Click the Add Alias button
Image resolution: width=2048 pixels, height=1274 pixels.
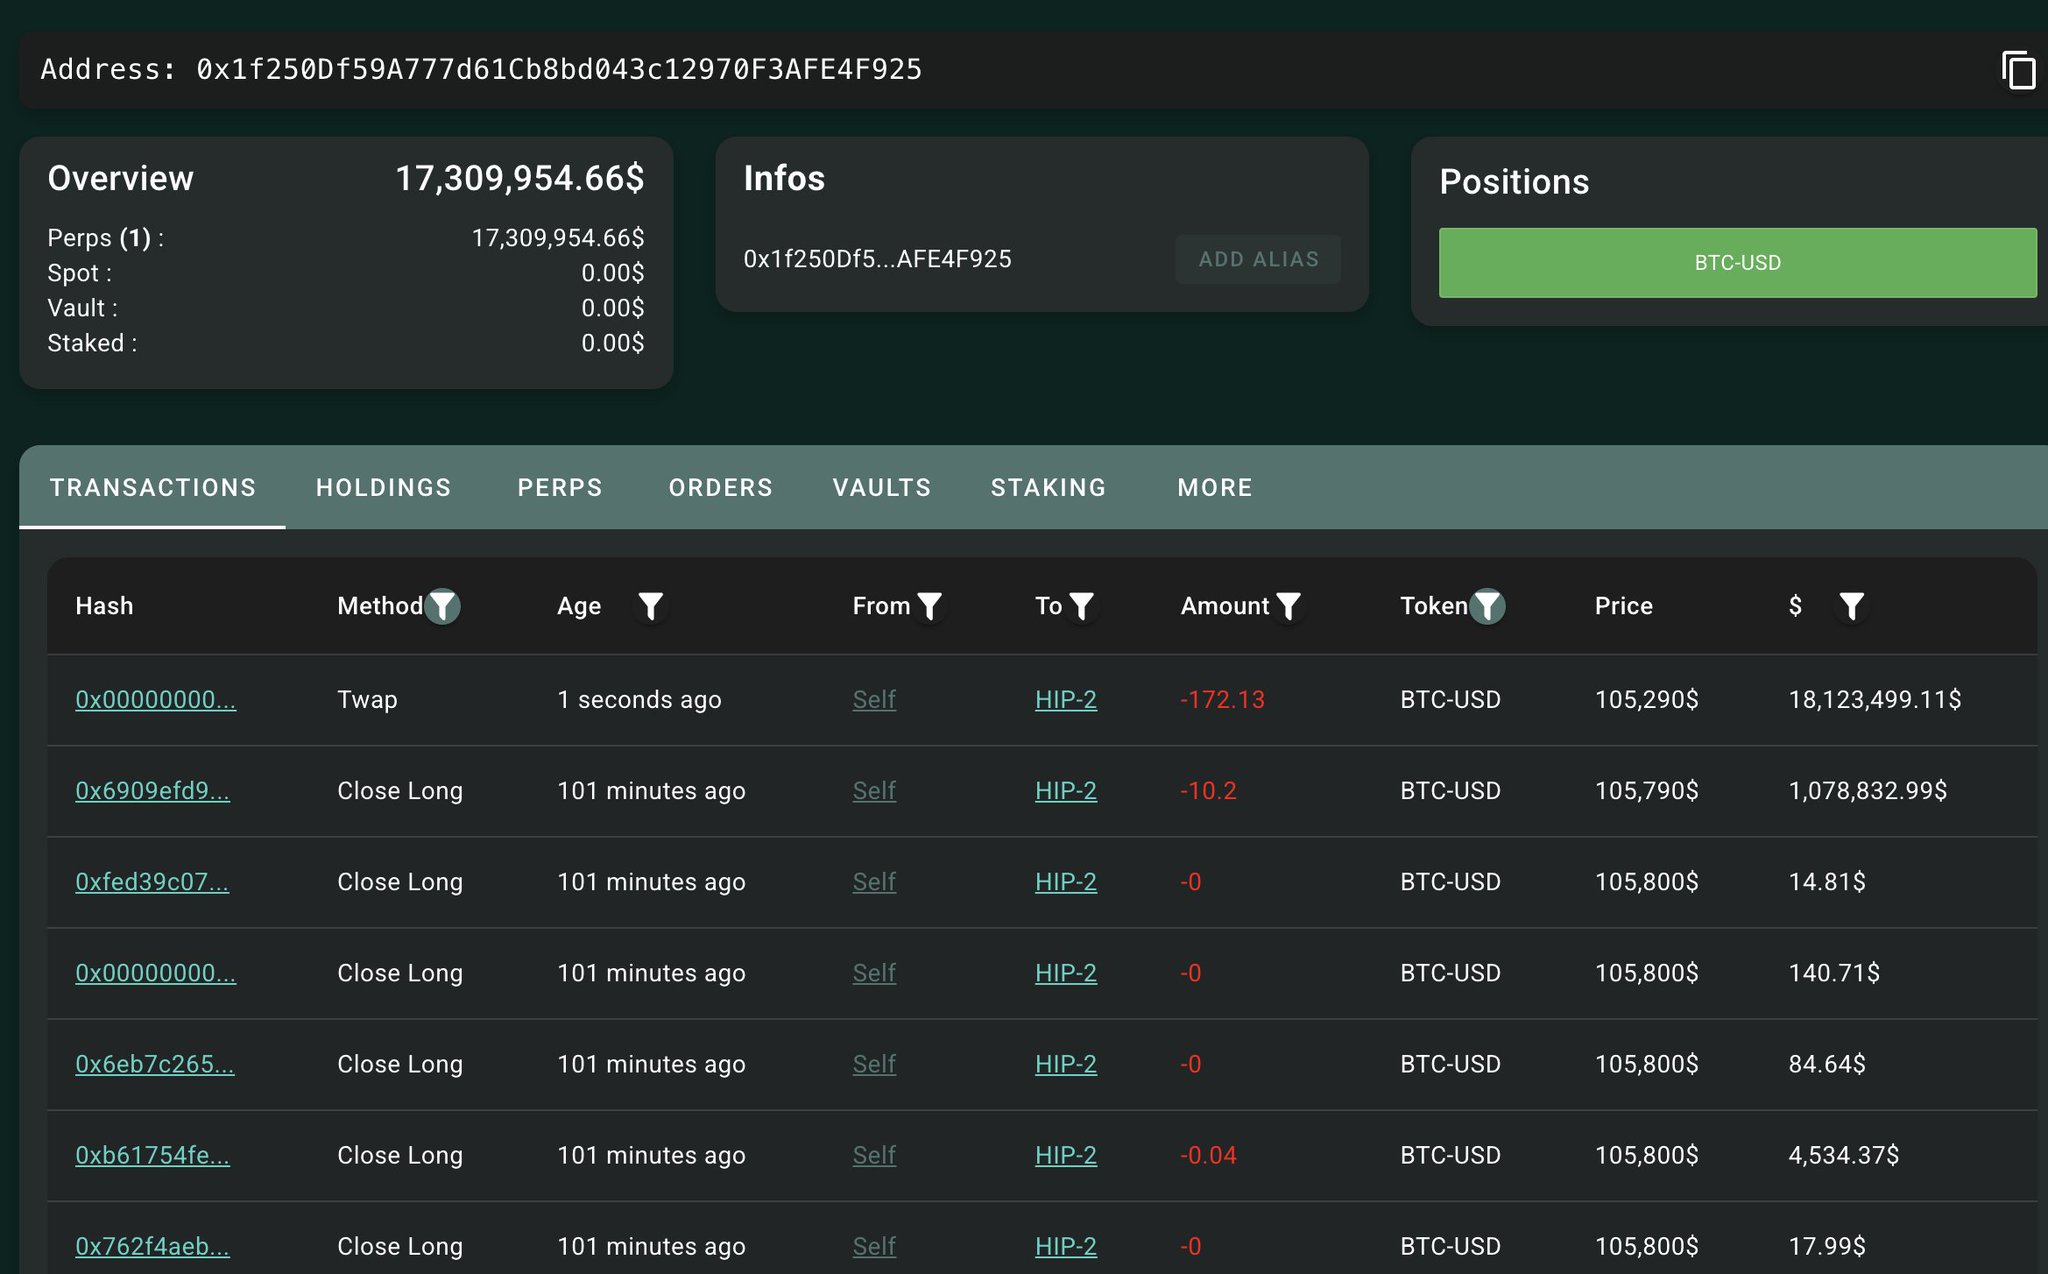(x=1258, y=260)
